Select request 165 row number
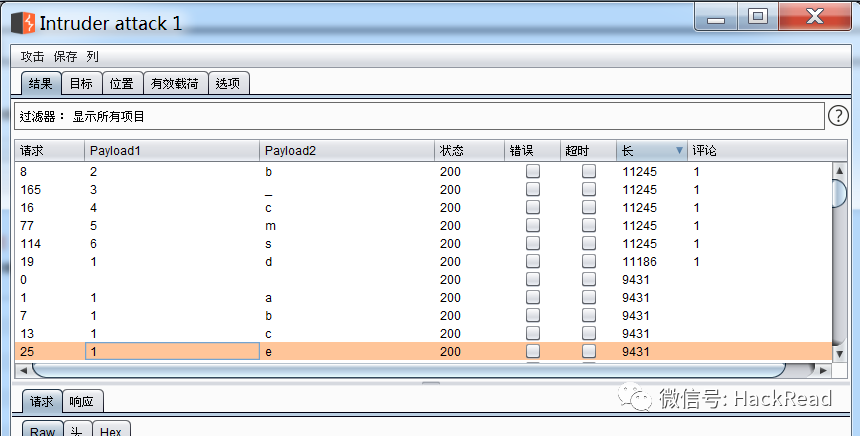 (x=31, y=190)
